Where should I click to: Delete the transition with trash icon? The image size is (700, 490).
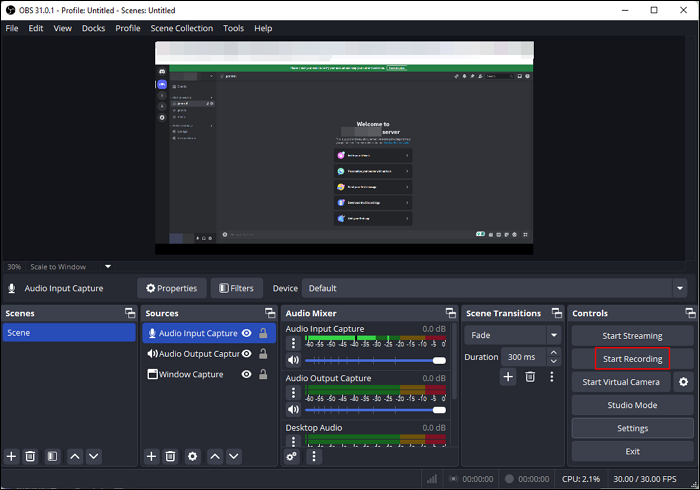[x=530, y=377]
